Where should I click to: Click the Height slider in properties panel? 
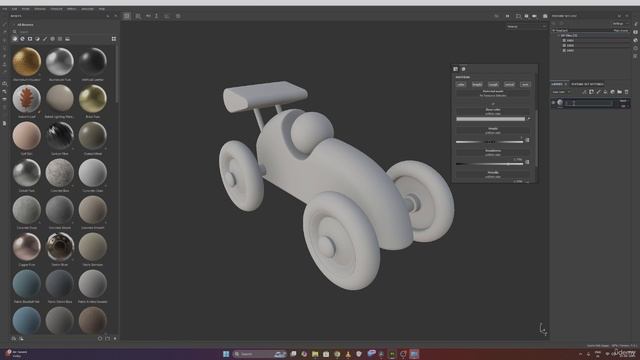coord(489,142)
